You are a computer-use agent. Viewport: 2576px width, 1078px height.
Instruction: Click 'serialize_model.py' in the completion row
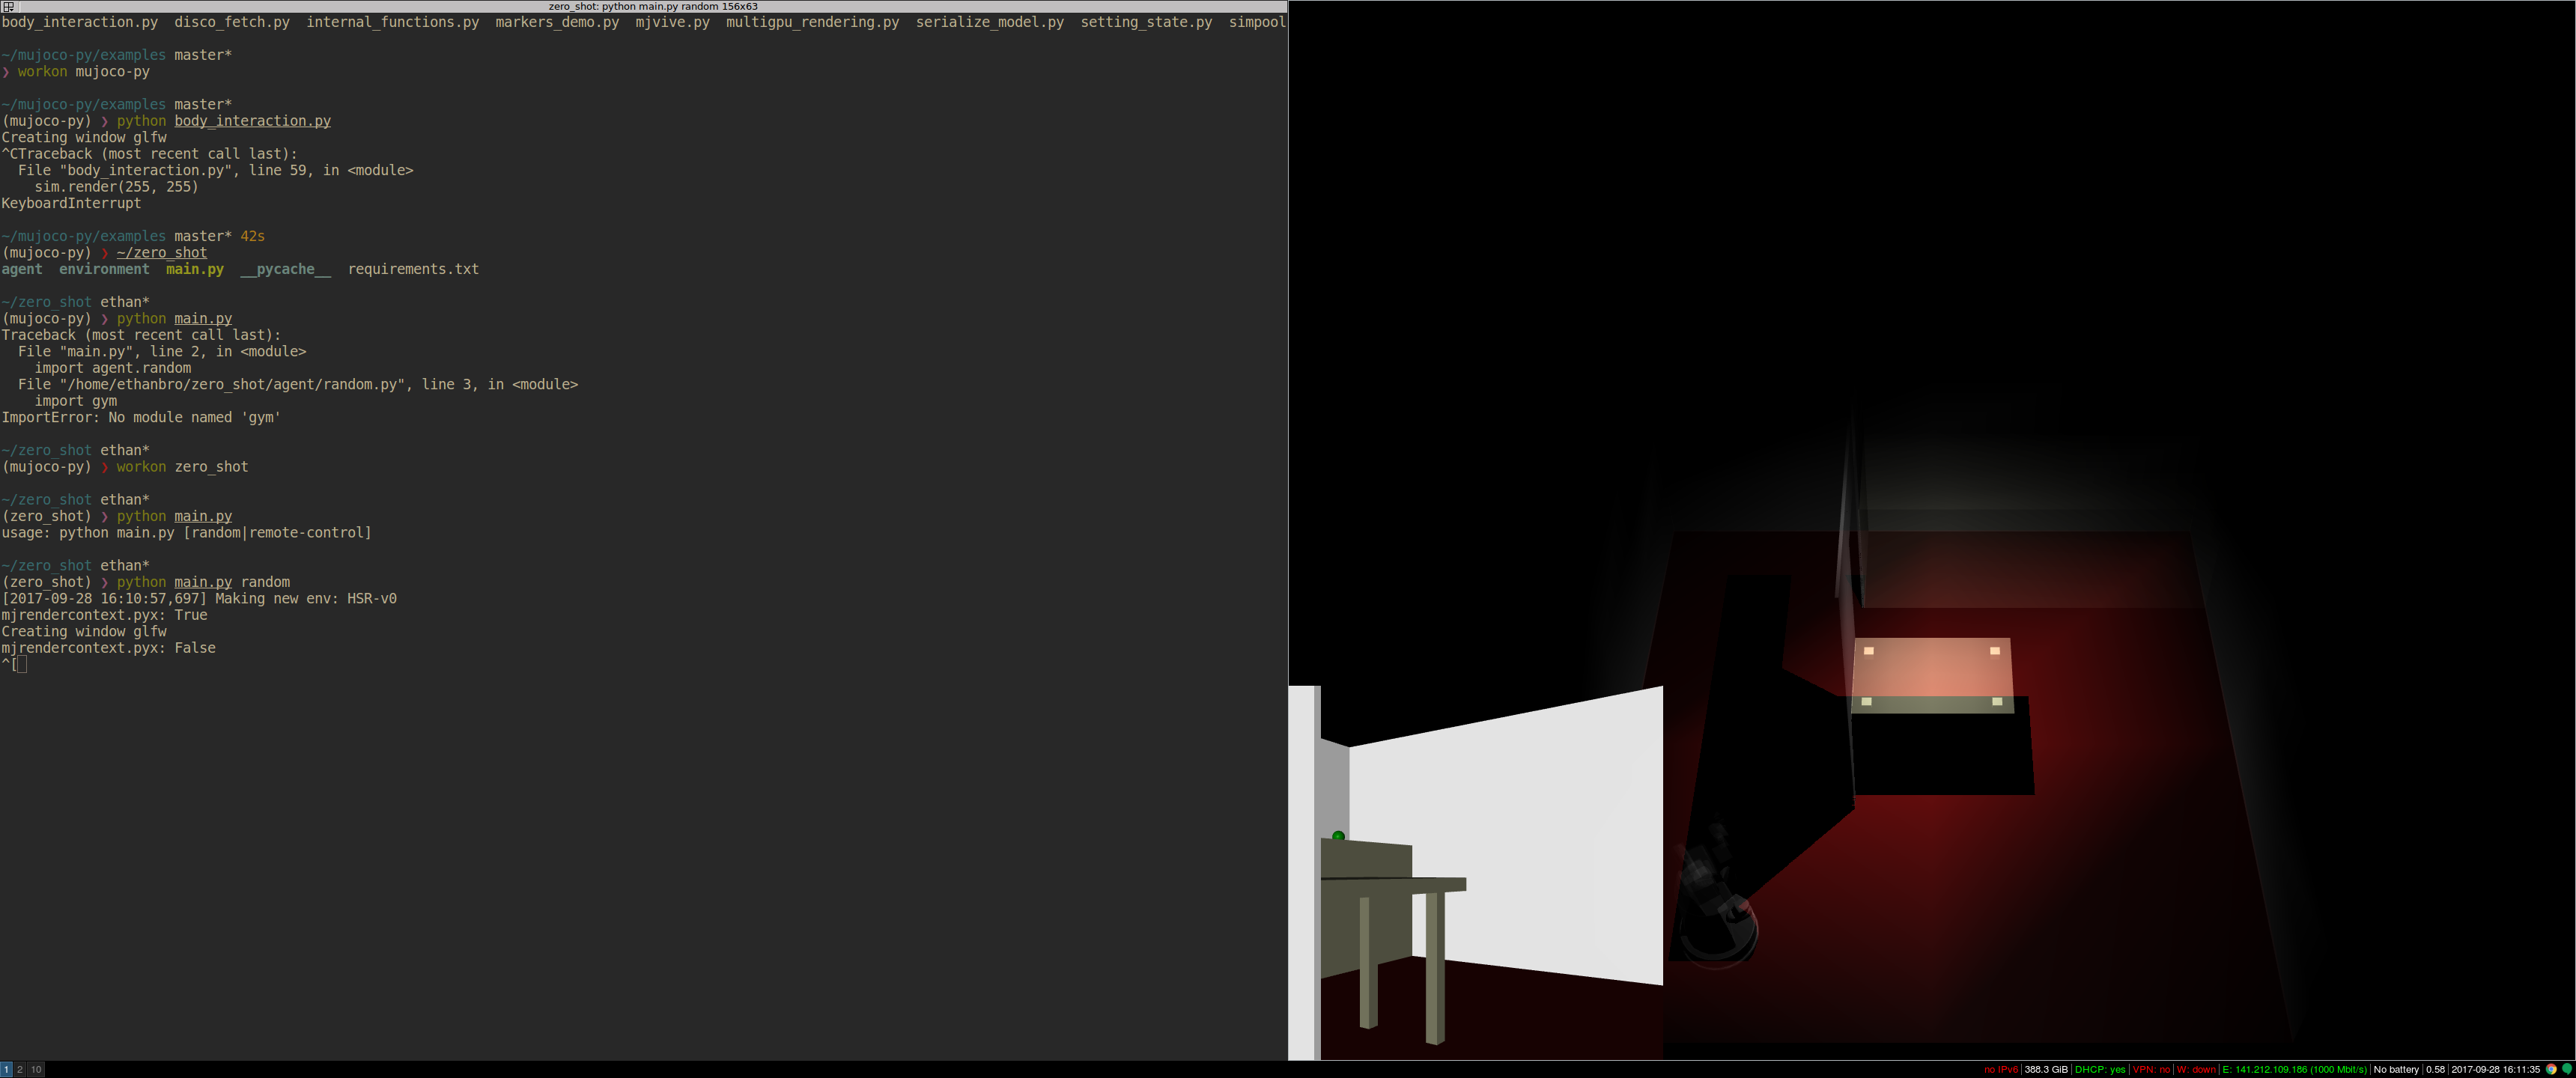991,22
